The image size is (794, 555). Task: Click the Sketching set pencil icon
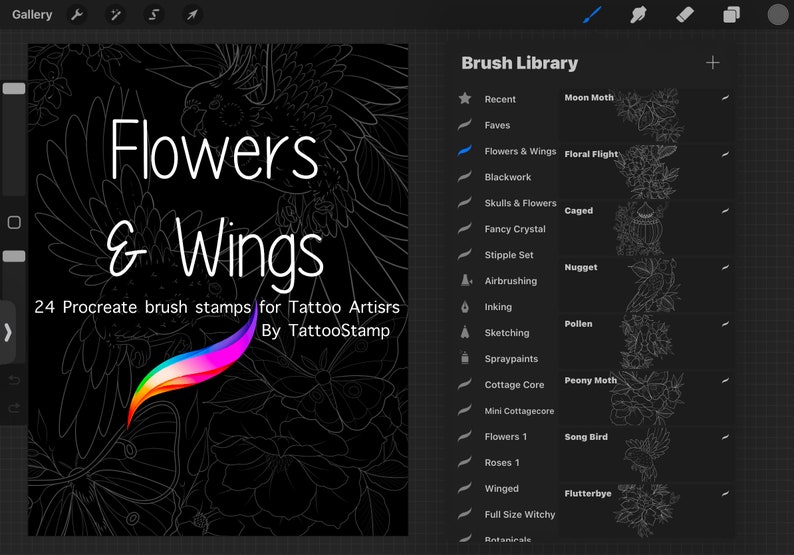(x=465, y=332)
